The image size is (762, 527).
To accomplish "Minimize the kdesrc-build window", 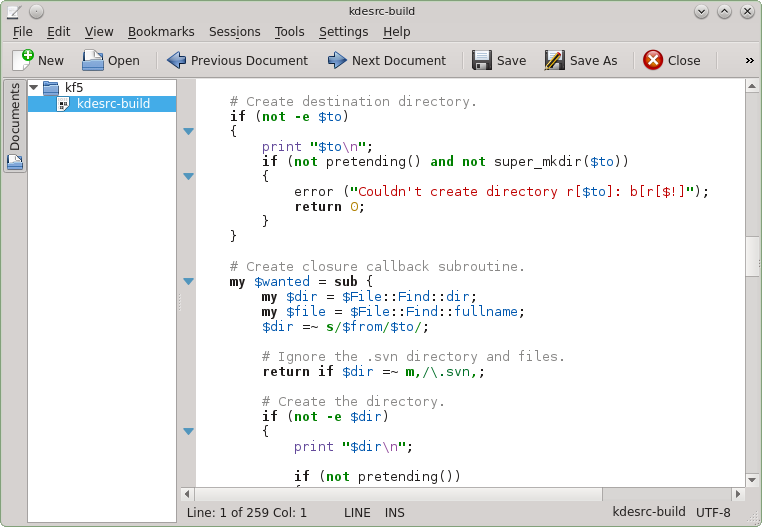I will (x=701, y=11).
